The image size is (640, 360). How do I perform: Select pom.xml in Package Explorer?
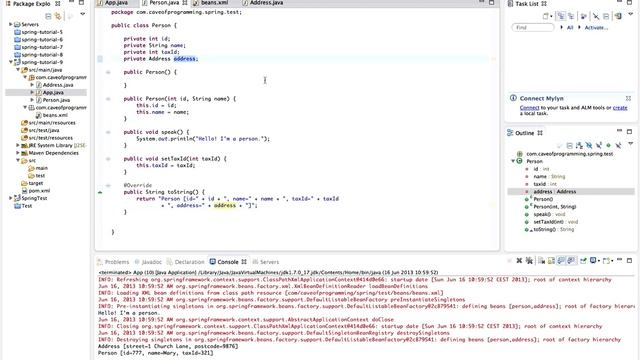36,191
